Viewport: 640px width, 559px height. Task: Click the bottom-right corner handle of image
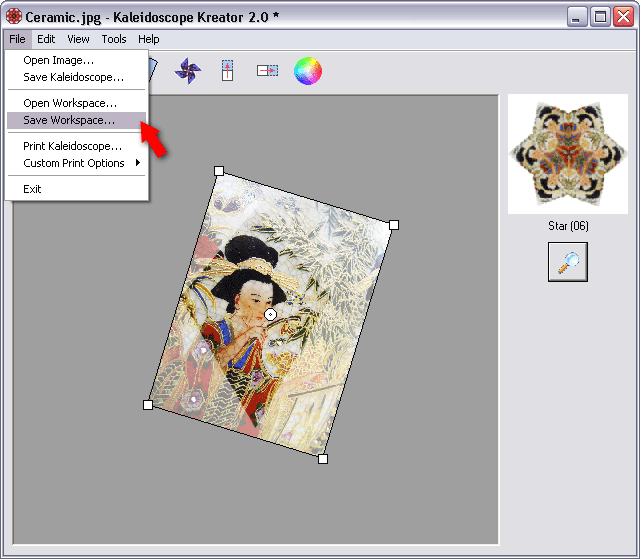point(323,459)
